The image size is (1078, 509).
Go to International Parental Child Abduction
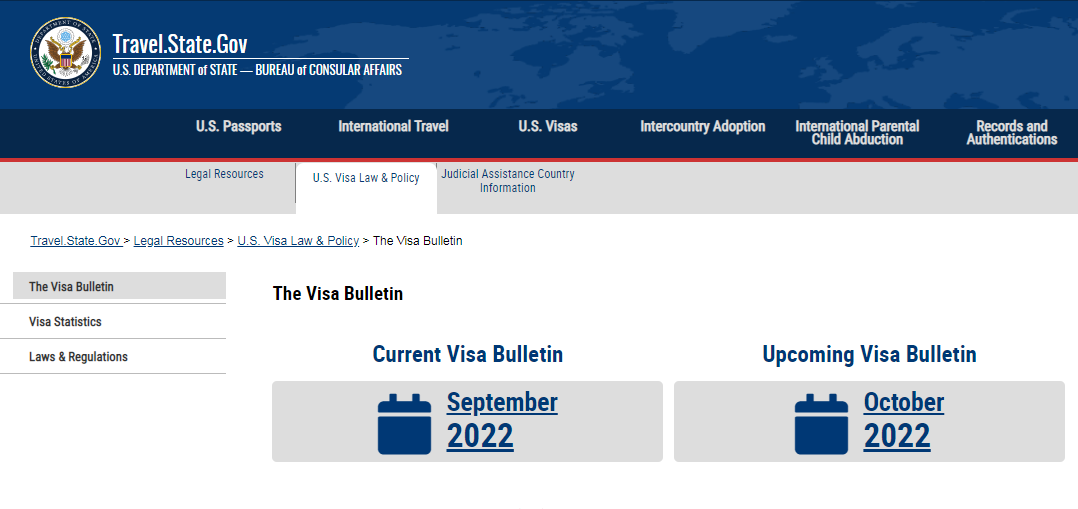[857, 133]
